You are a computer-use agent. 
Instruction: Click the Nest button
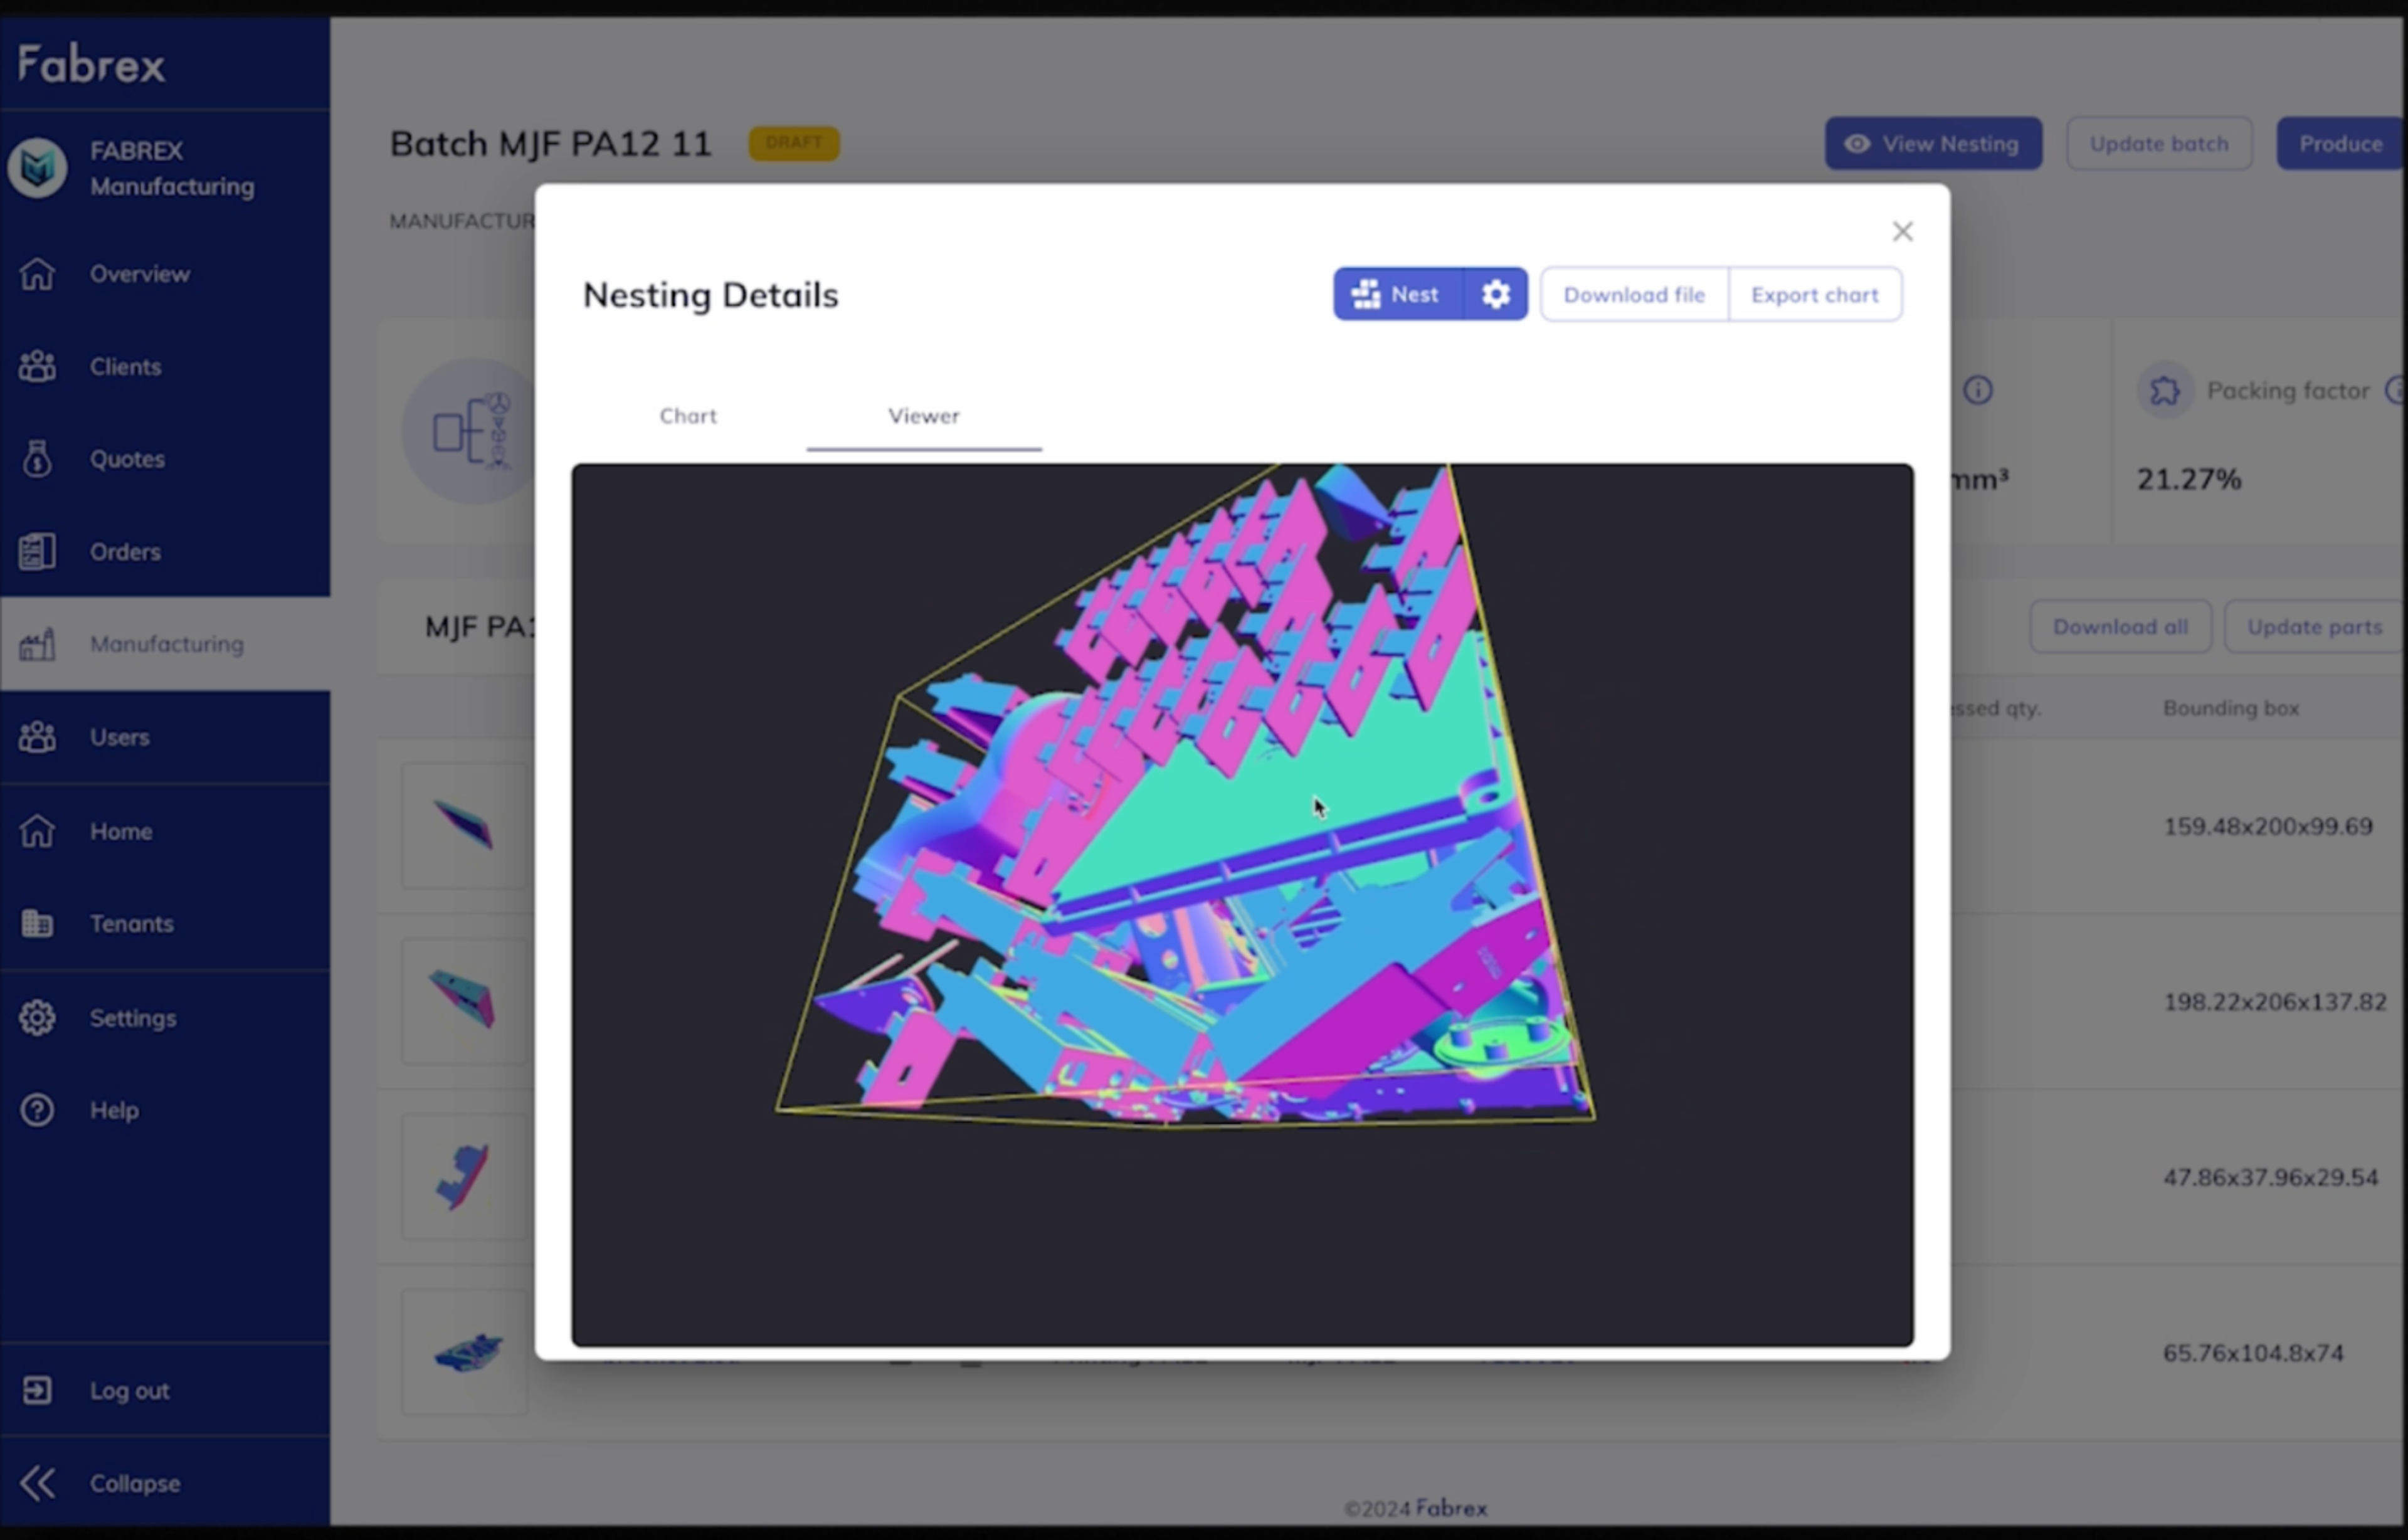[1397, 294]
